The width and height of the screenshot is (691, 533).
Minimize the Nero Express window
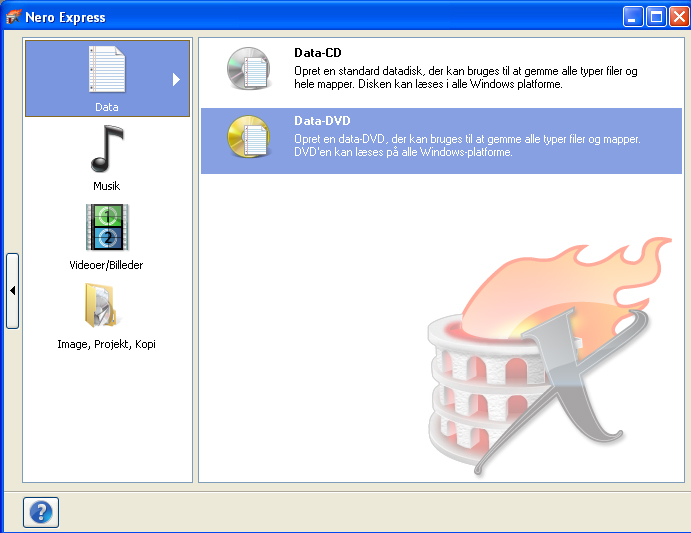(x=633, y=17)
